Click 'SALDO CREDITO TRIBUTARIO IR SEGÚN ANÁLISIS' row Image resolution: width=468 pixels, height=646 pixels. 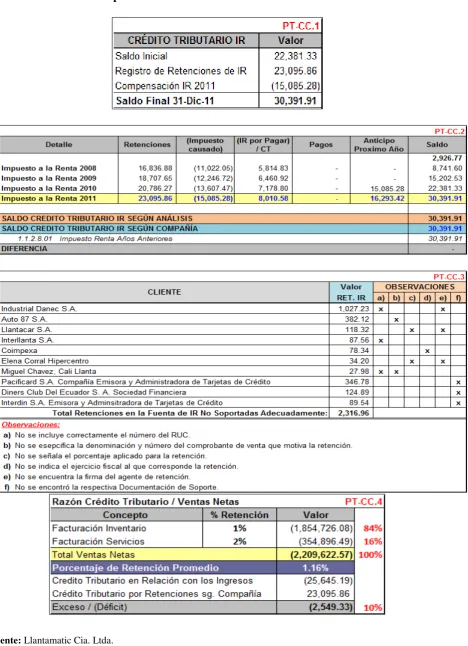click(233, 218)
